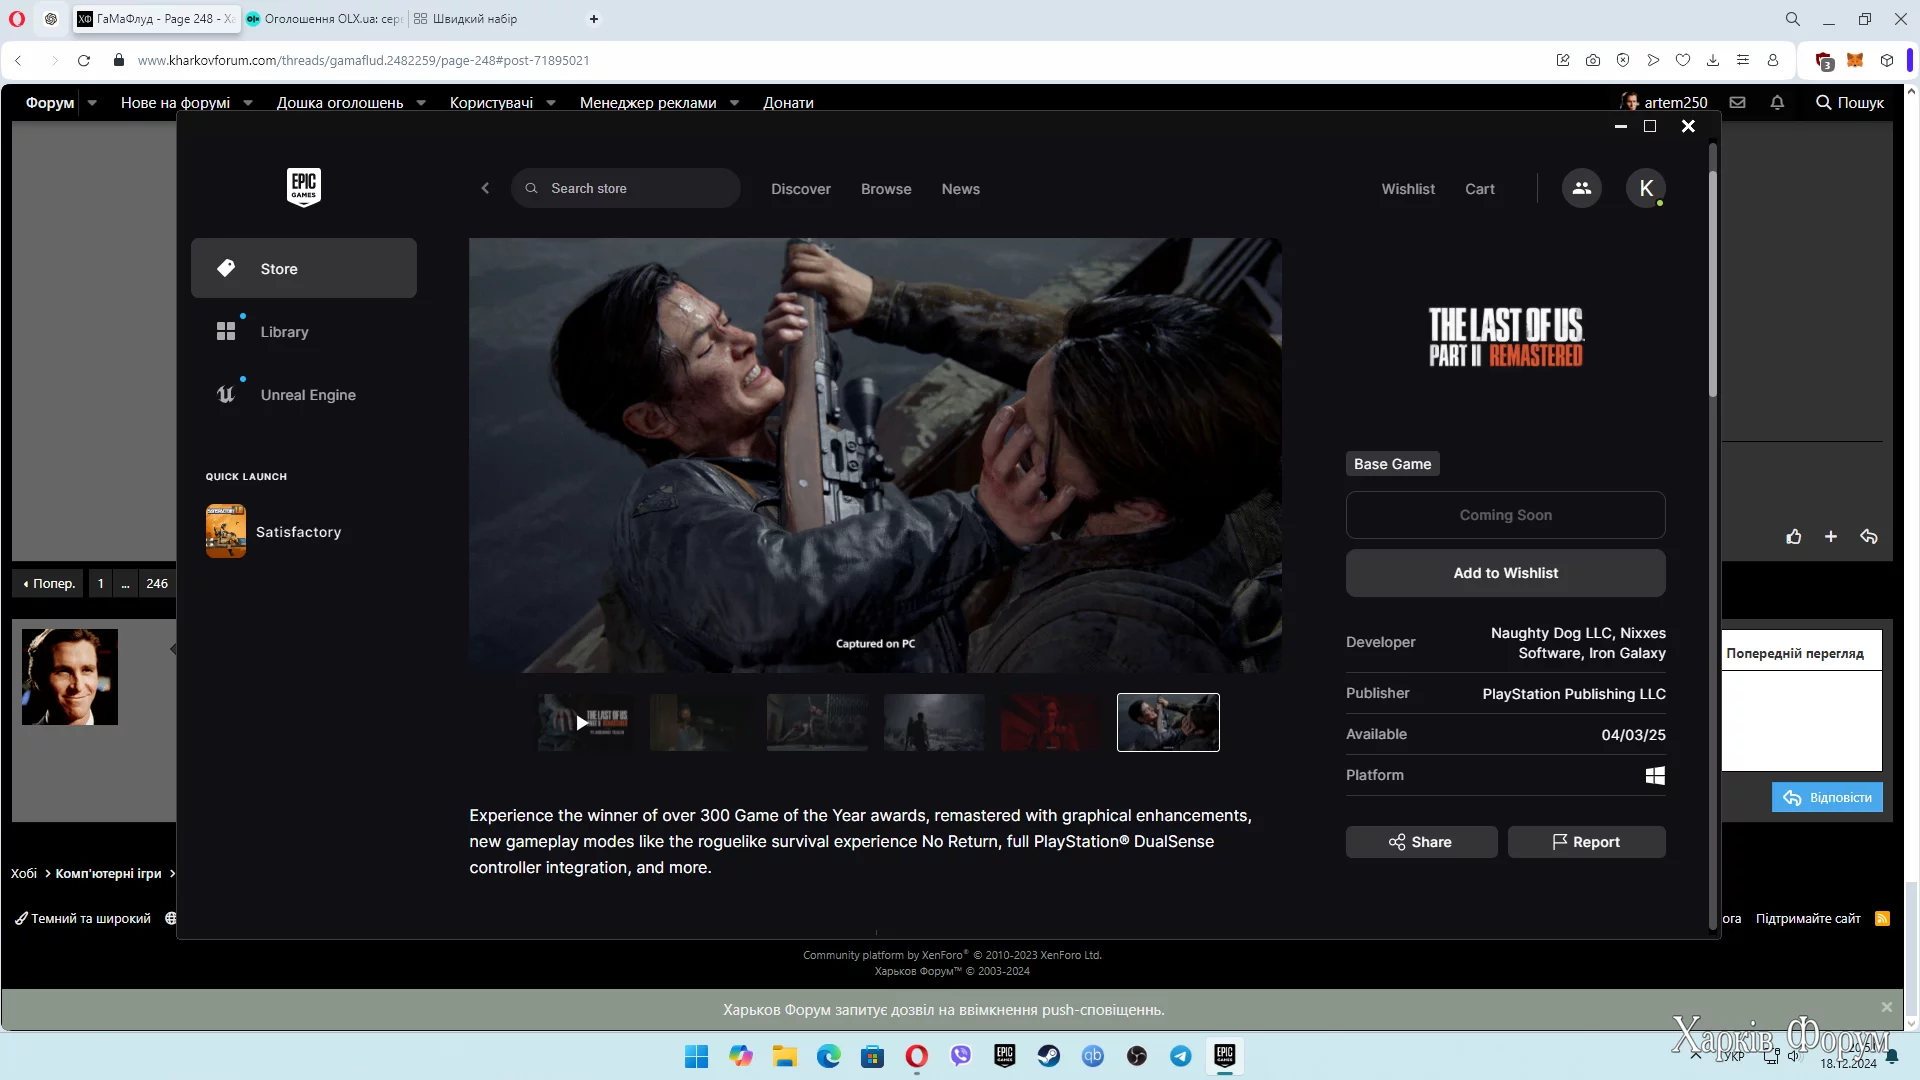The width and height of the screenshot is (1920, 1080).
Task: Expand the Форум menu dropdown arrow
Action: (92, 102)
